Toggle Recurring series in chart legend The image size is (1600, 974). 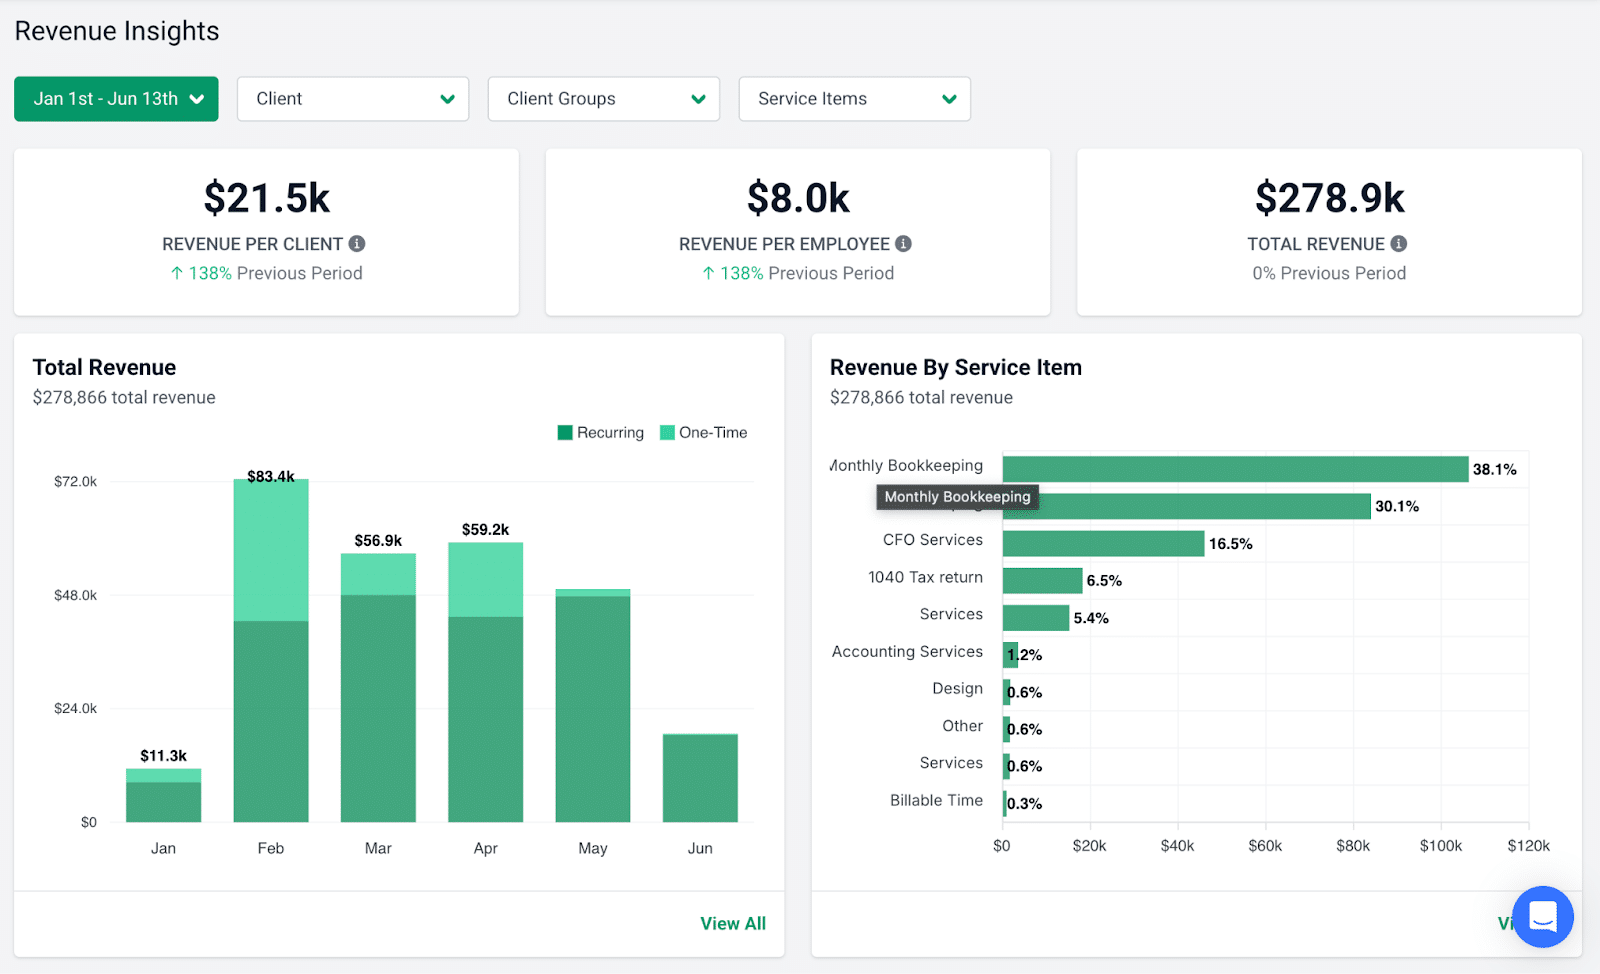[x=601, y=433]
